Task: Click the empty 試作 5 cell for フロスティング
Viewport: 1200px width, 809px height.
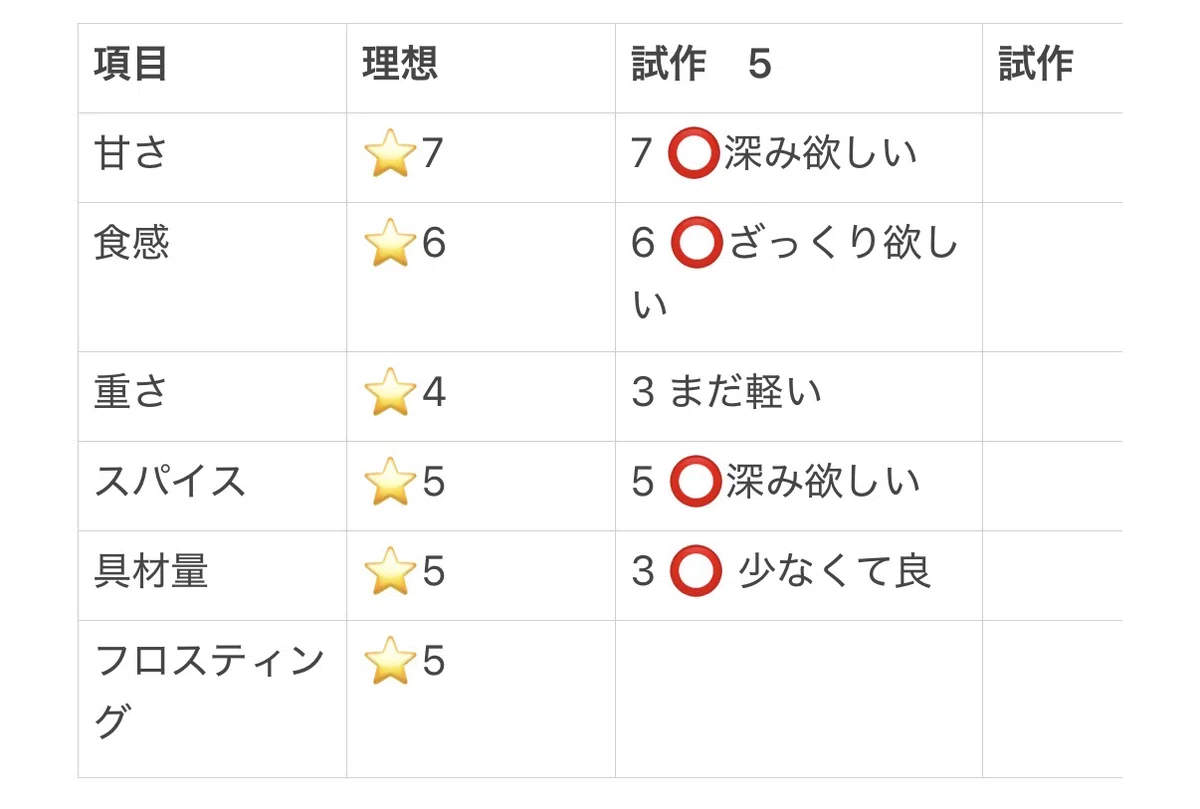Action: click(x=799, y=699)
